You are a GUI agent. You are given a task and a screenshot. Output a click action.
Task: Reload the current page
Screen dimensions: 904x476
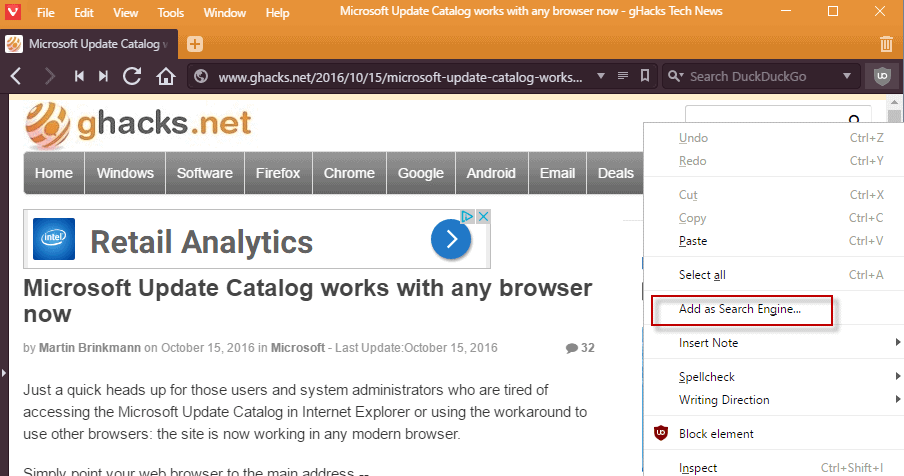[132, 76]
